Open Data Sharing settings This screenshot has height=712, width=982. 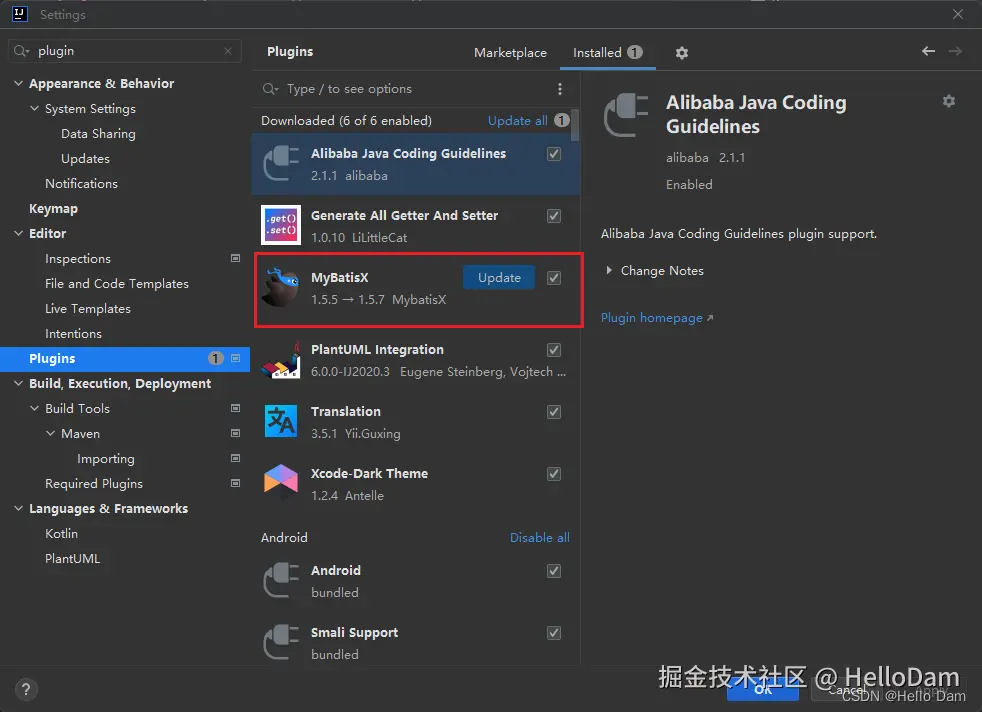[x=98, y=133]
